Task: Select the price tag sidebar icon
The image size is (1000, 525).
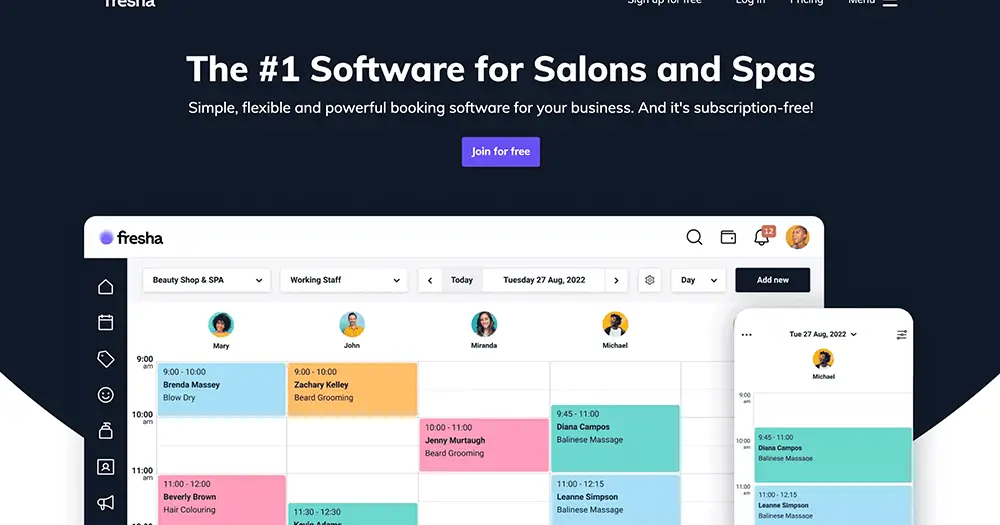Action: click(x=106, y=358)
